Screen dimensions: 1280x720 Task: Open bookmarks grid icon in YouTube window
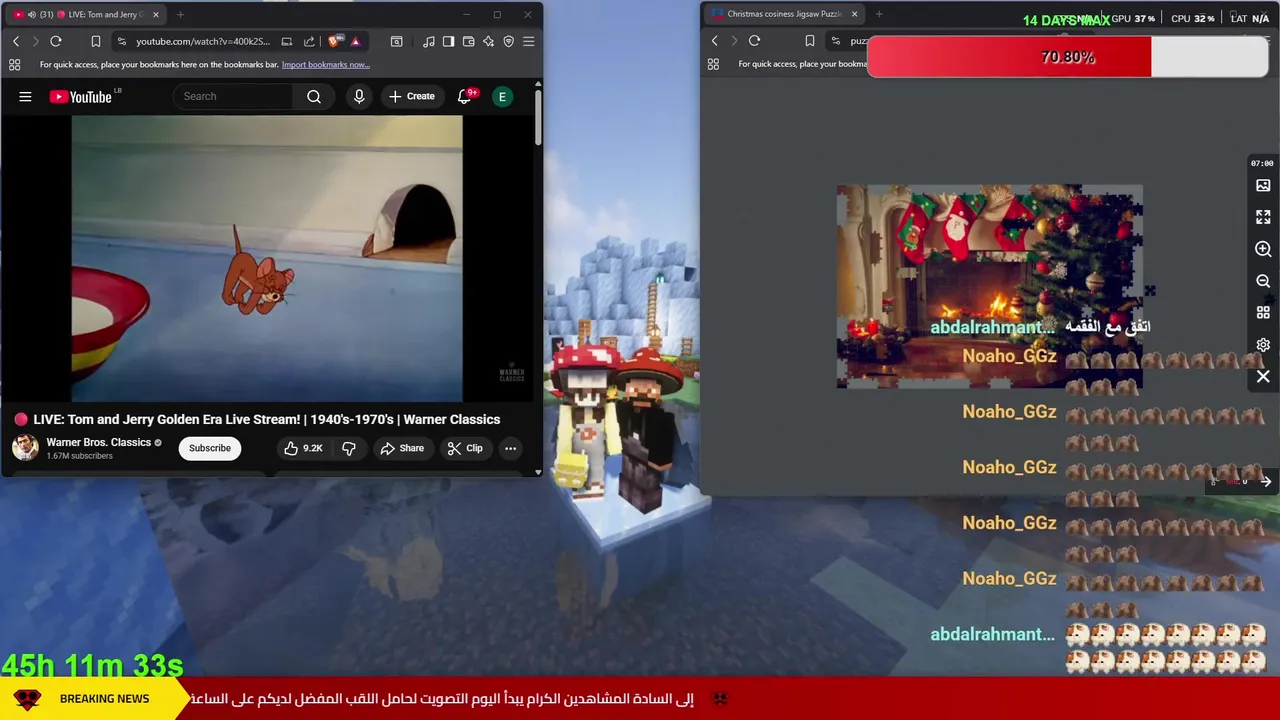14,65
